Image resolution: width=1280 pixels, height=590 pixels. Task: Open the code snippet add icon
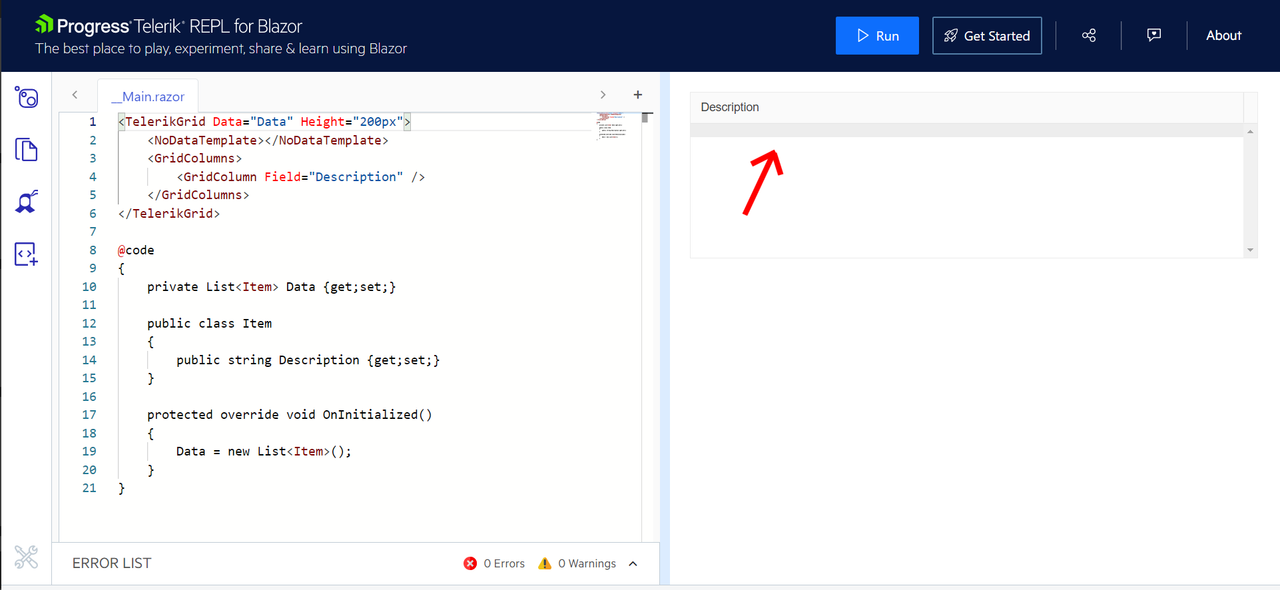click(27, 254)
